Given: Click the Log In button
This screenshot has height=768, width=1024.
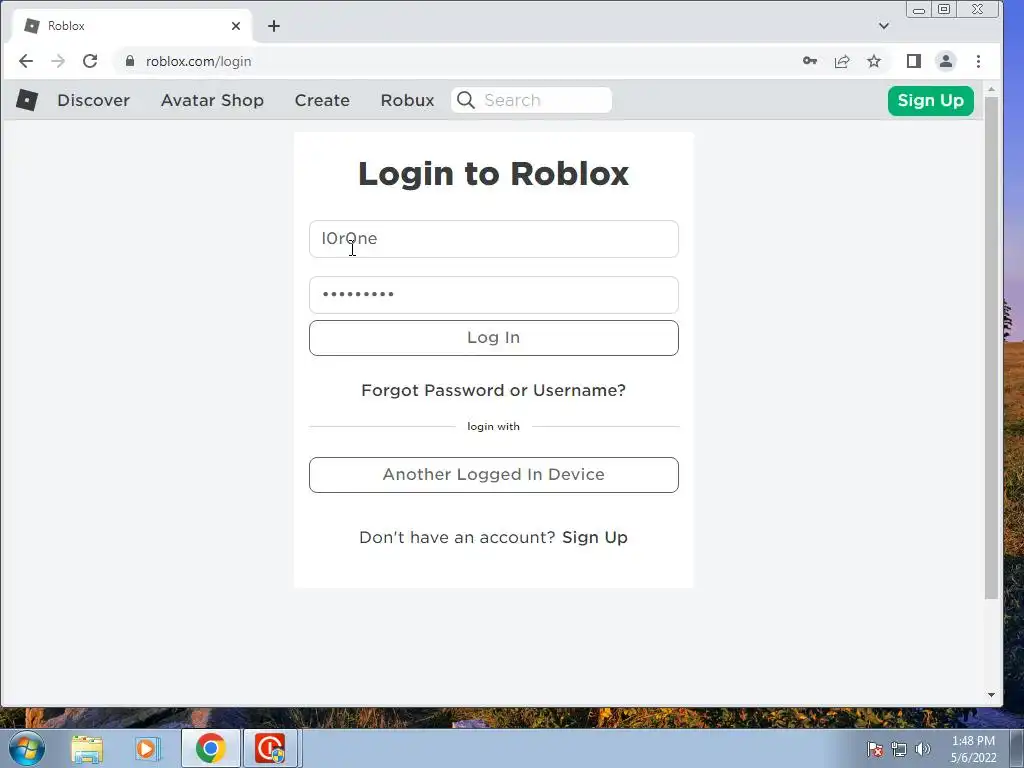Looking at the screenshot, I should click(x=494, y=338).
